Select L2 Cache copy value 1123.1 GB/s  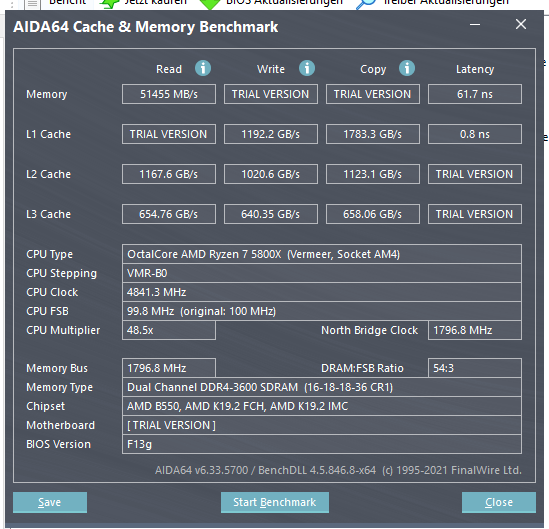click(373, 174)
